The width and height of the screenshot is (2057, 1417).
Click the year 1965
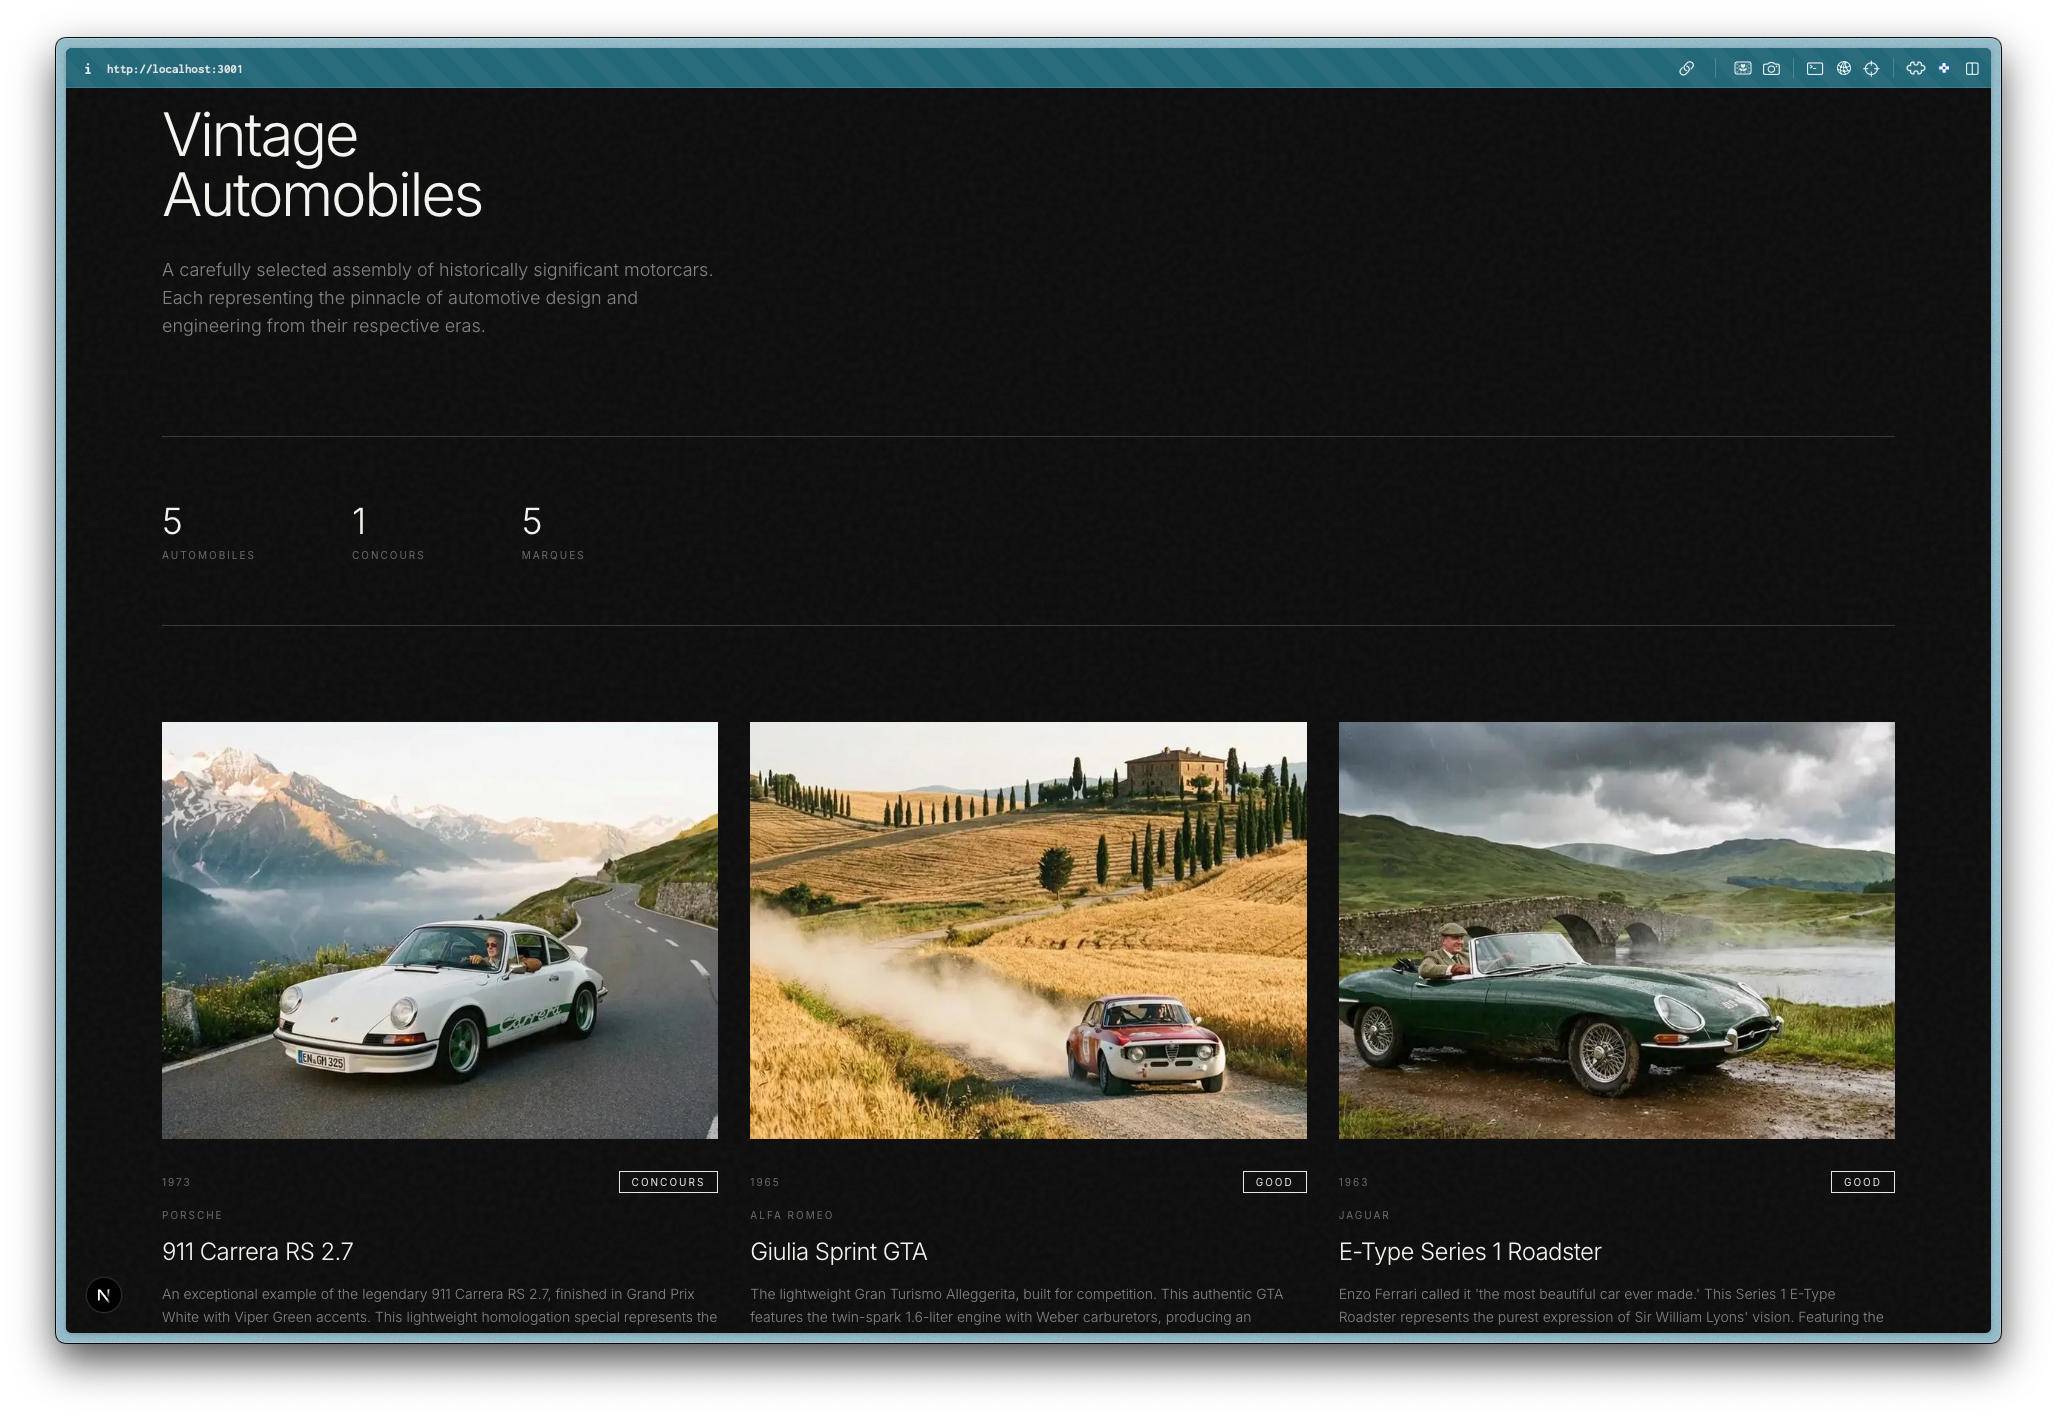tap(765, 1182)
